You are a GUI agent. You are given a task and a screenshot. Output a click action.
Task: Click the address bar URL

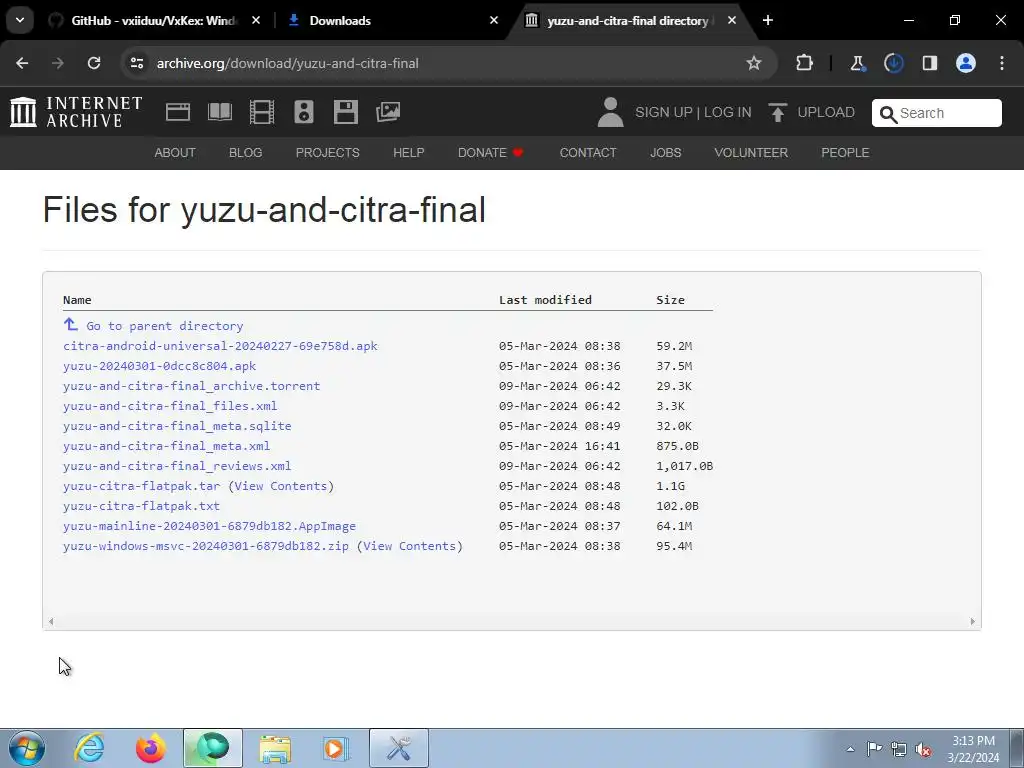[x=287, y=63]
